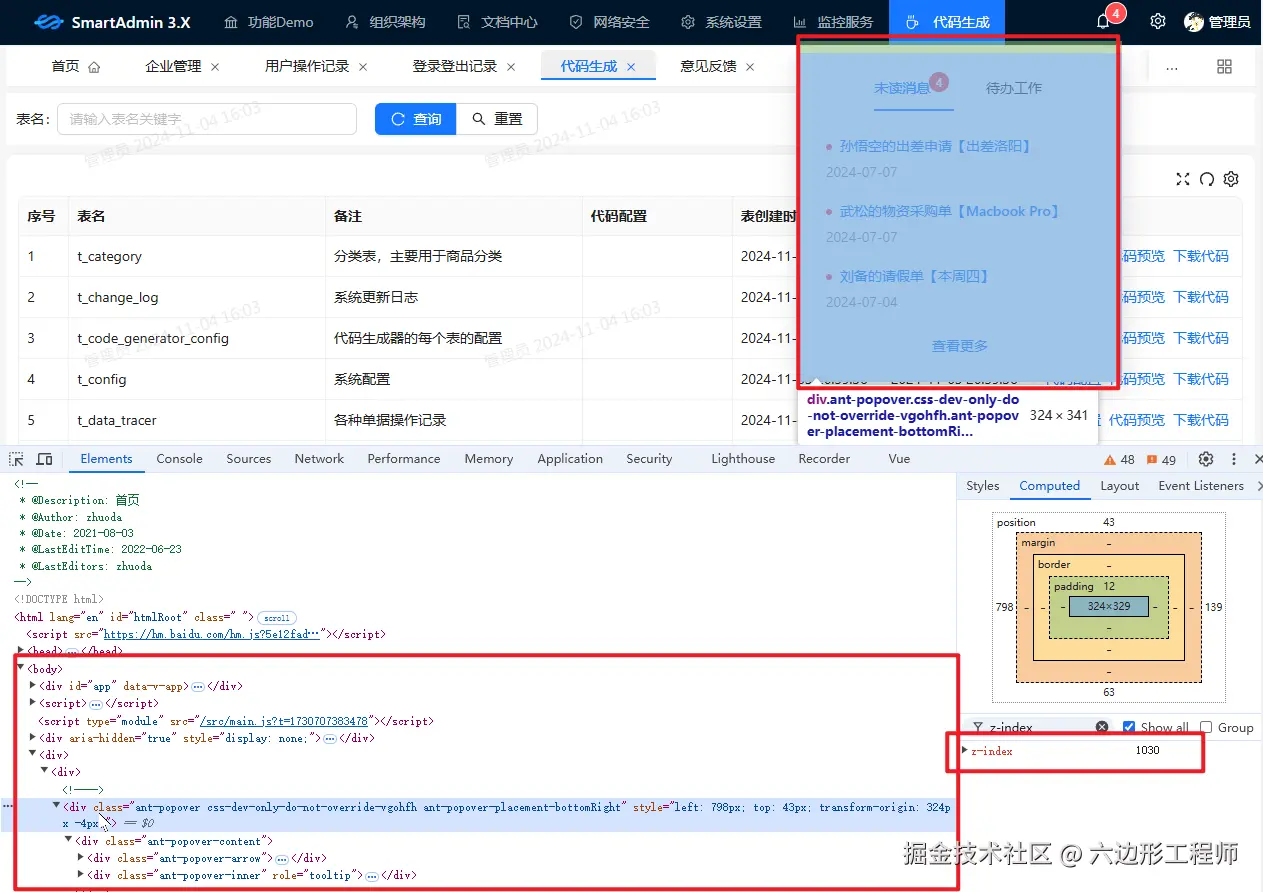The image size is (1263, 892).
Task: Click the hm.baidu.com script link
Action: [x=212, y=634]
